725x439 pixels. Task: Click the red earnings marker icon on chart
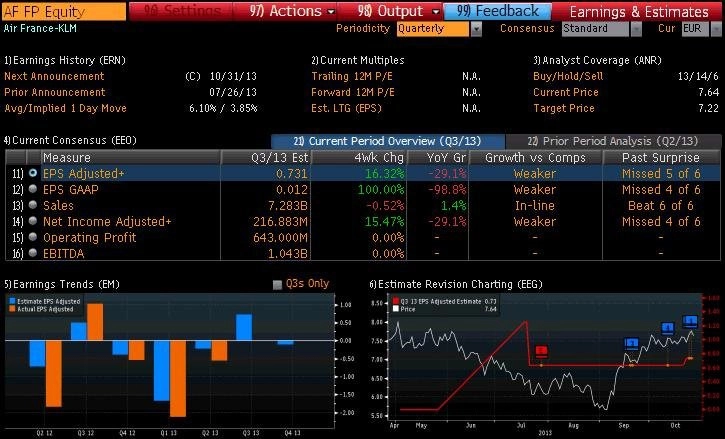click(541, 351)
